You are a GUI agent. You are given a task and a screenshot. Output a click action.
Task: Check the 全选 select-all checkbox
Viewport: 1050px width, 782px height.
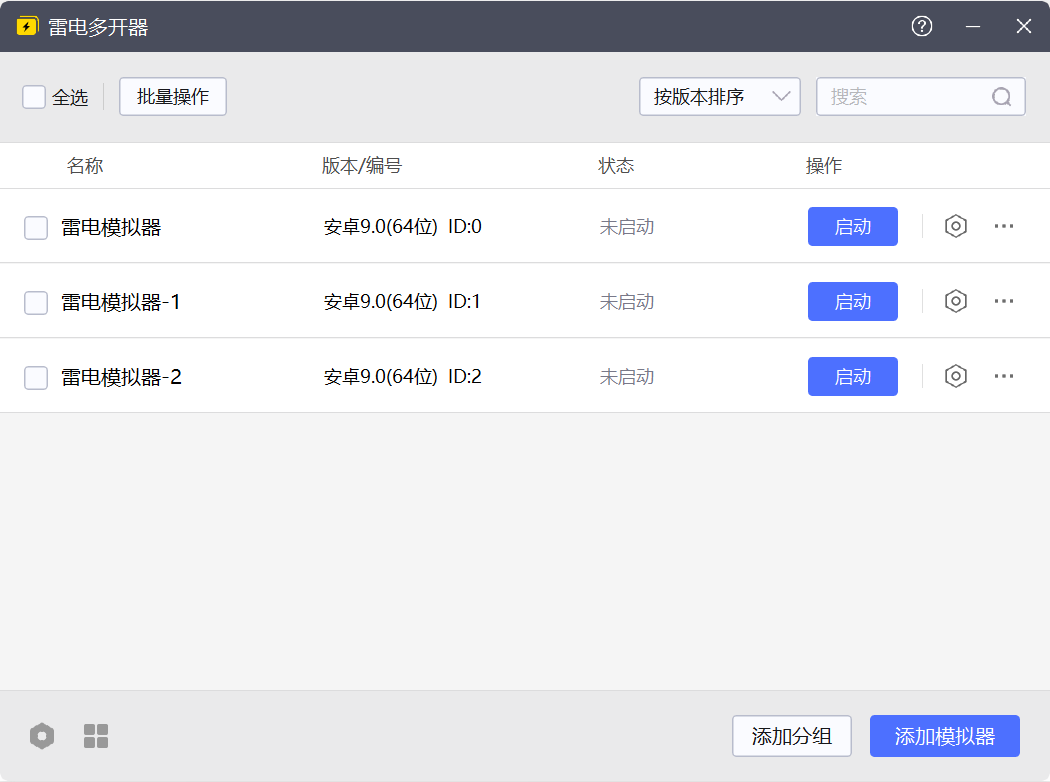click(x=34, y=96)
